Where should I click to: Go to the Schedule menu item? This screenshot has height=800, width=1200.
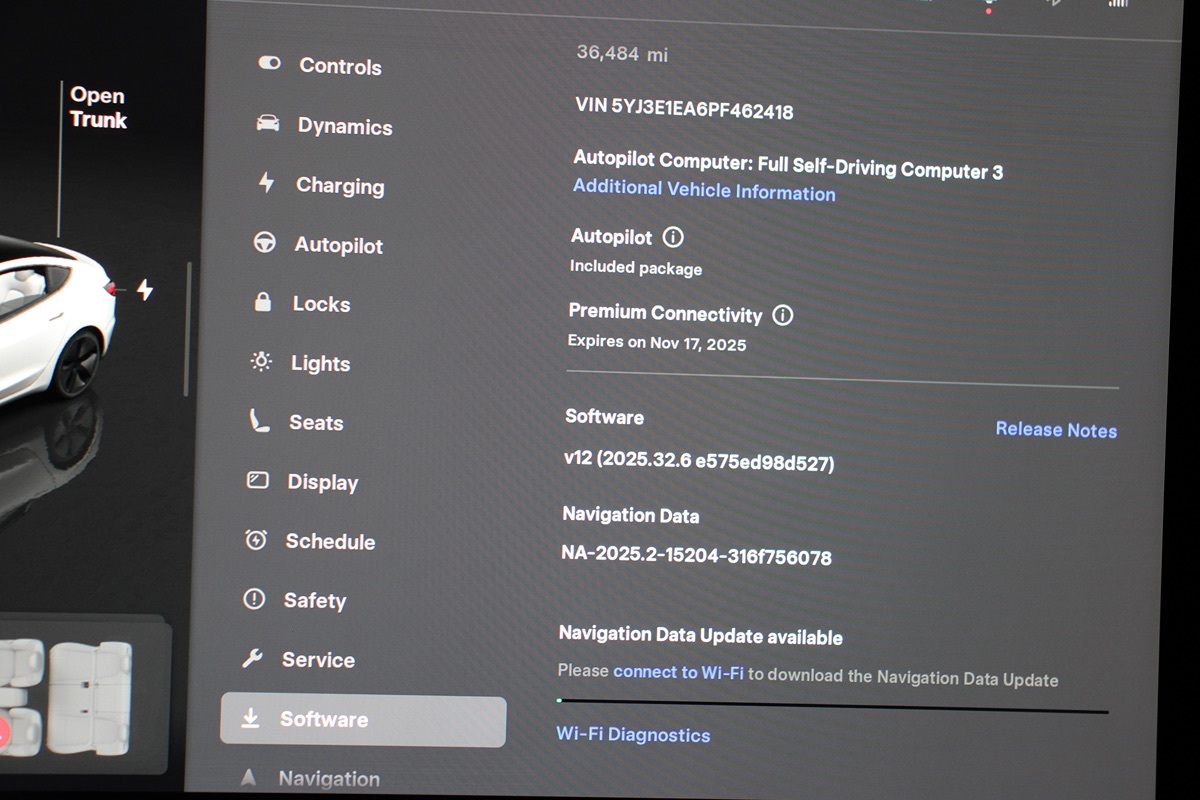pos(330,541)
